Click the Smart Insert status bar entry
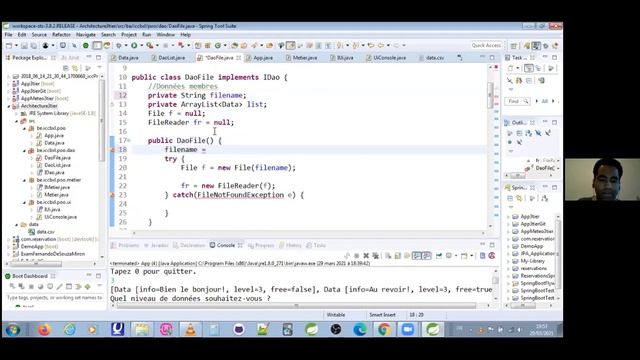This screenshot has height=360, width=640. coord(382,315)
